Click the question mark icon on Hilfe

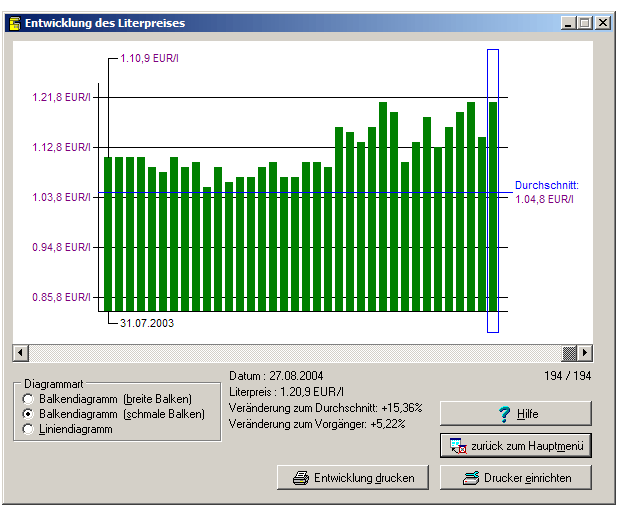[504, 414]
